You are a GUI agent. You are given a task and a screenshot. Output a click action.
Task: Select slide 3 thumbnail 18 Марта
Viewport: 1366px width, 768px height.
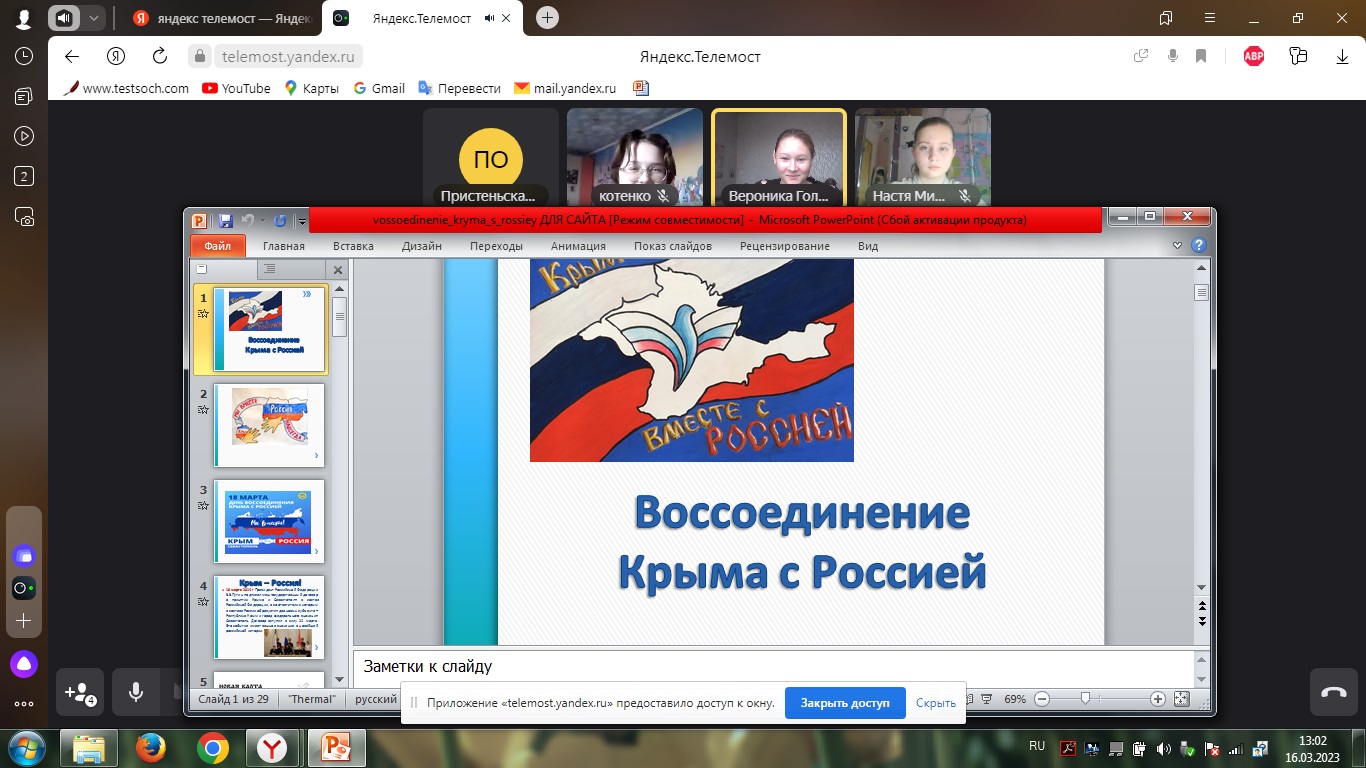click(269, 521)
